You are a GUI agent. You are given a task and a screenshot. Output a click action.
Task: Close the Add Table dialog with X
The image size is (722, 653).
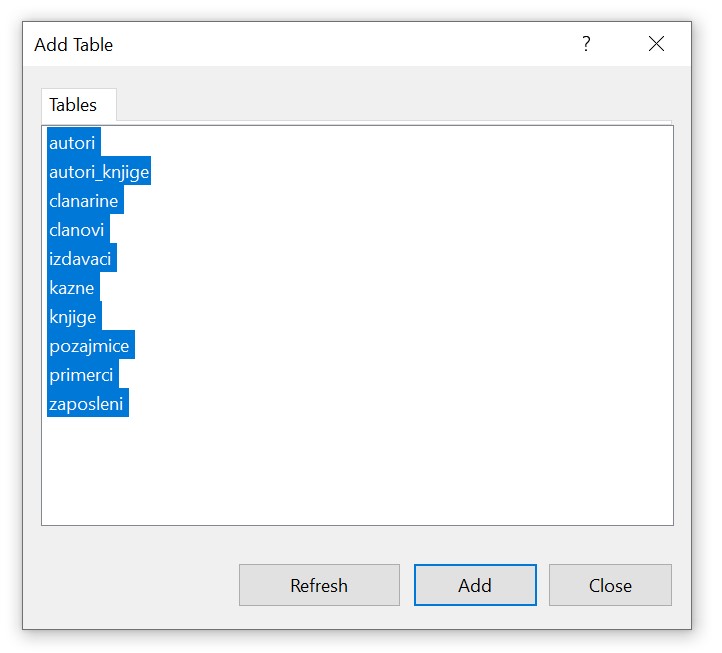(x=656, y=44)
